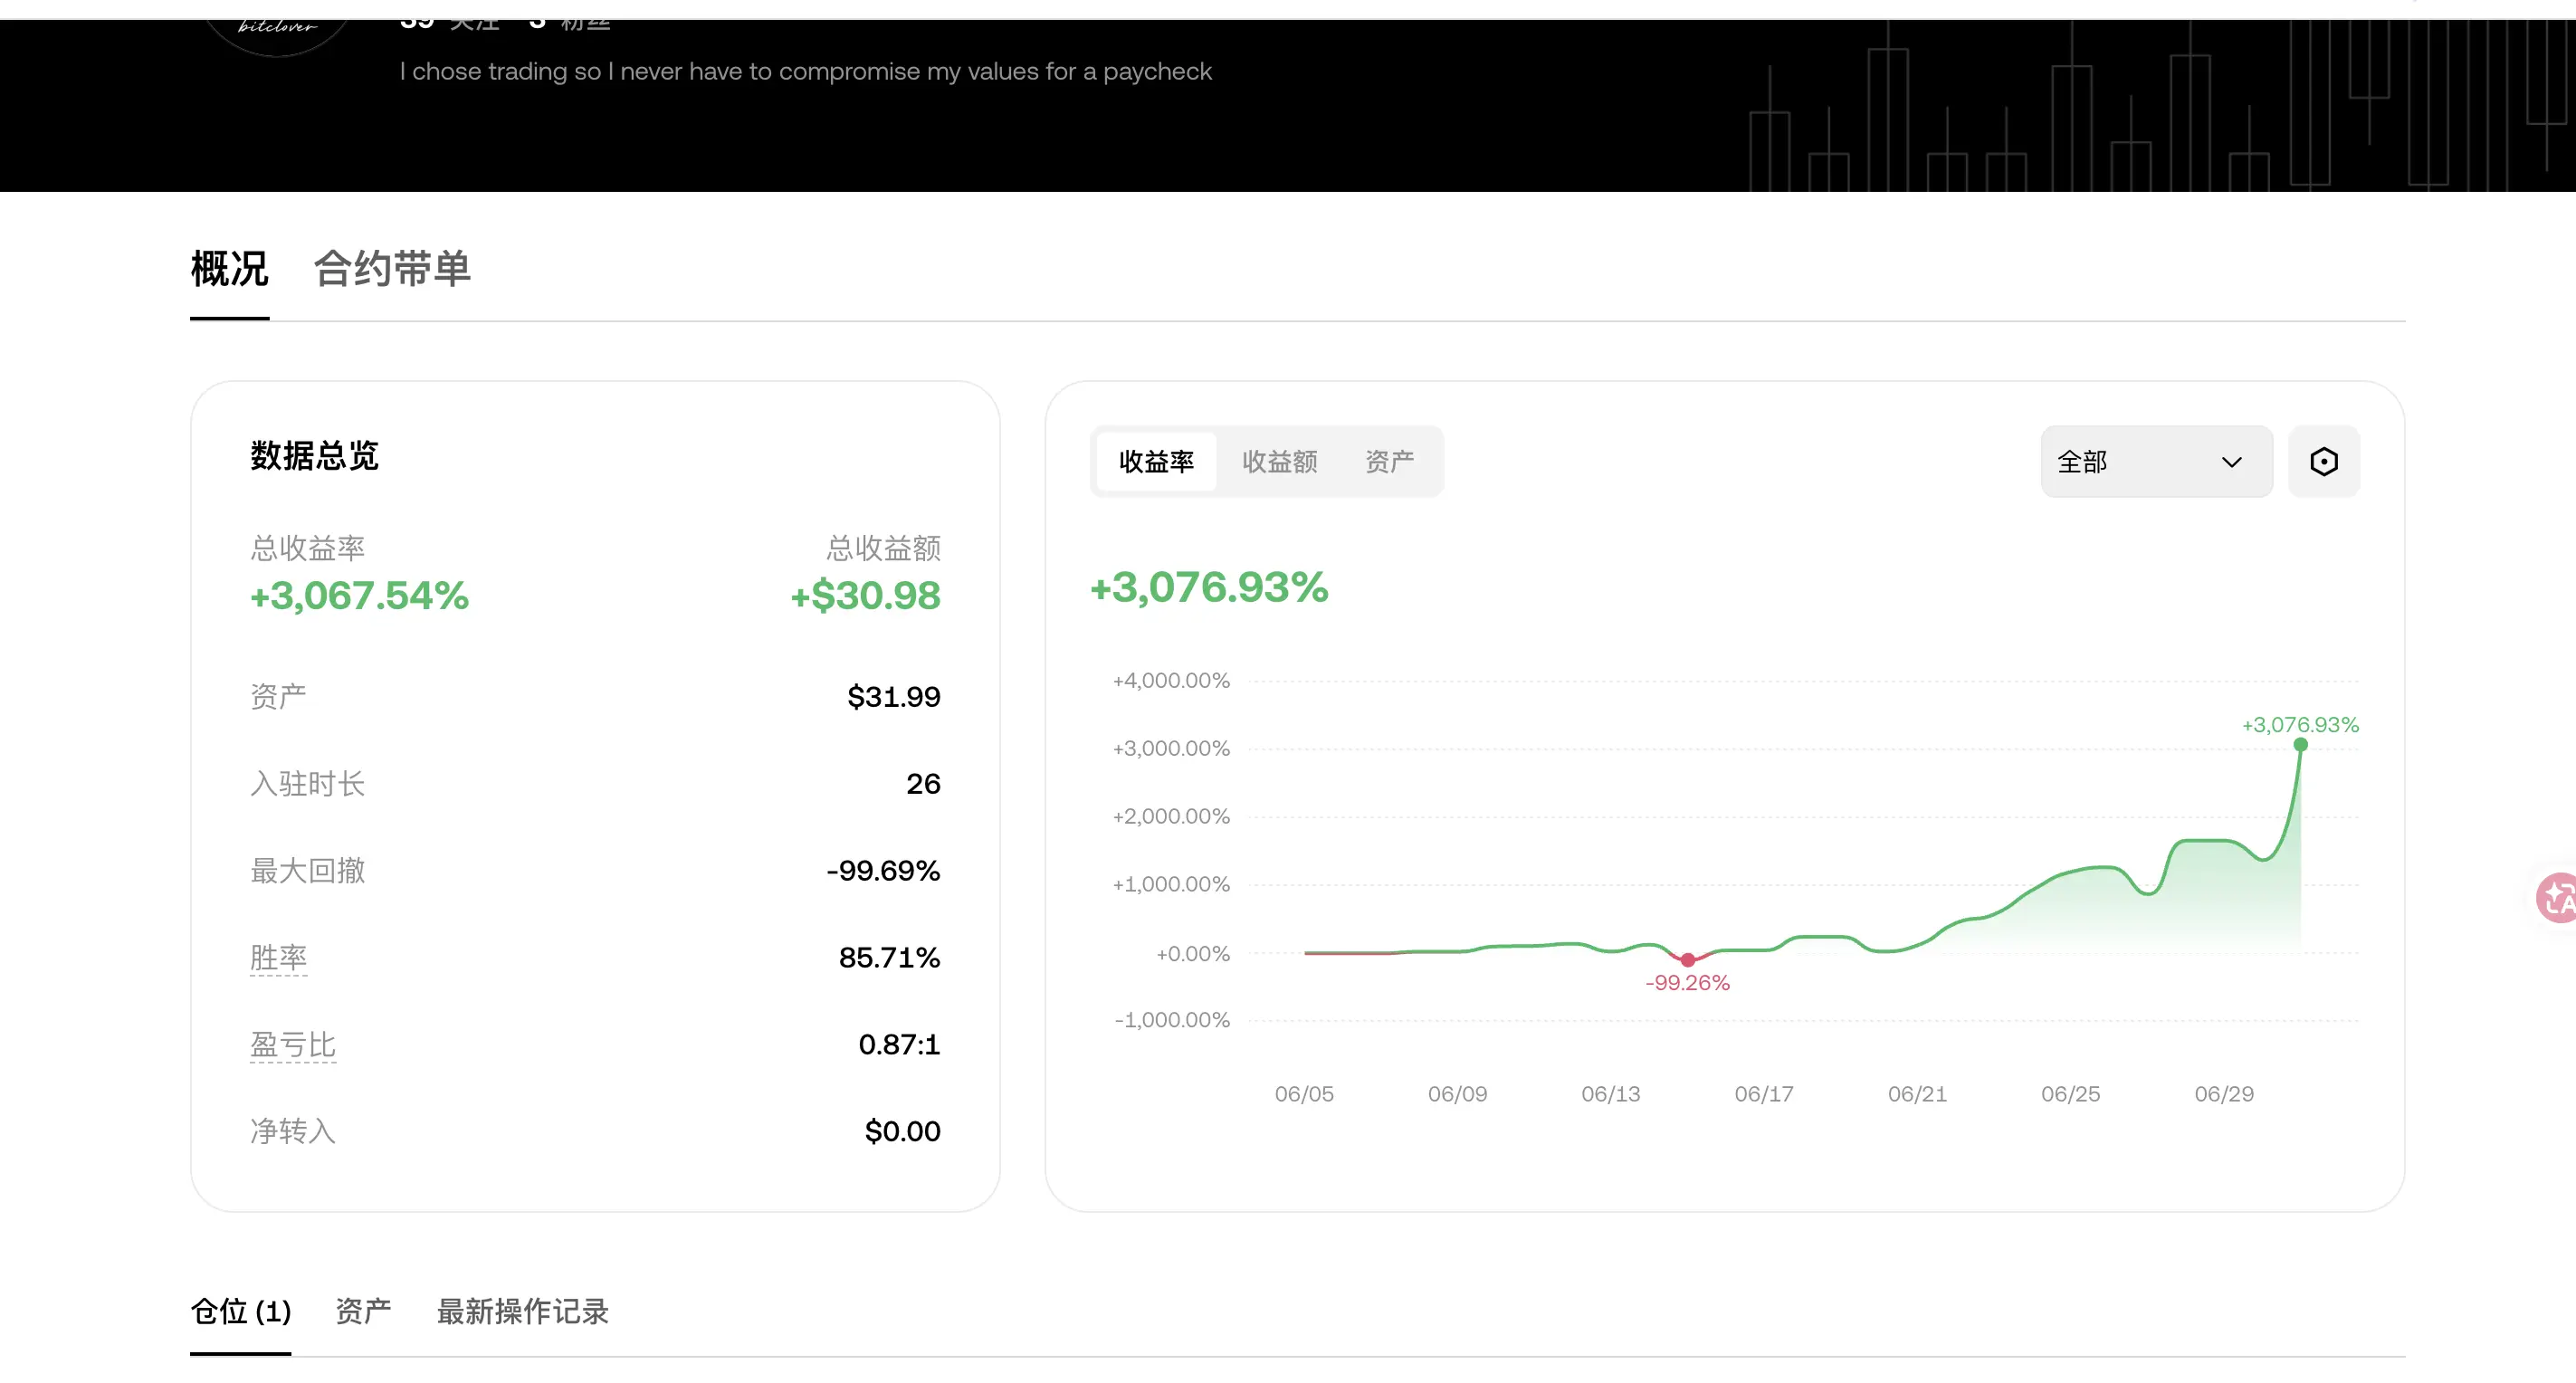Click the hexagon settings icon beside 全部

tap(2323, 461)
